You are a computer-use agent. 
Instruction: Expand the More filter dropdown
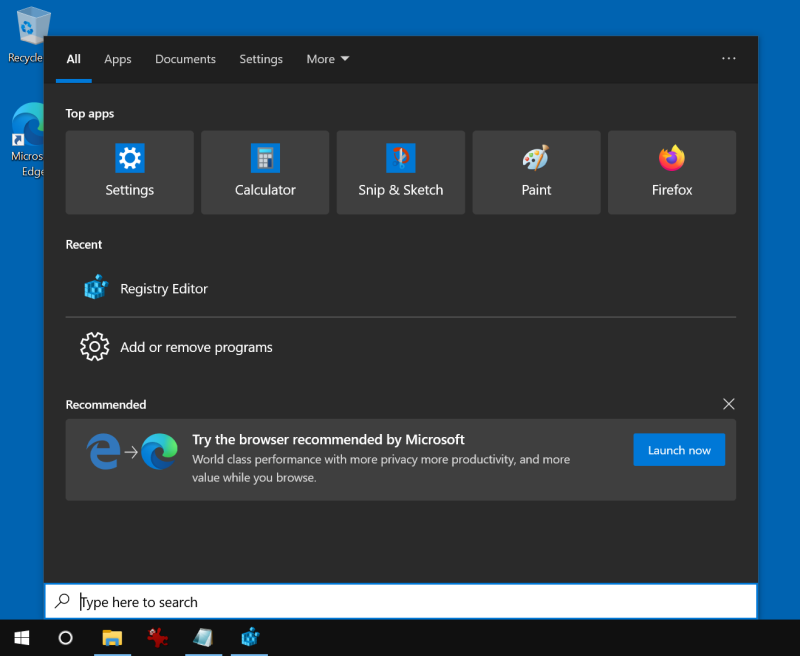[327, 59]
